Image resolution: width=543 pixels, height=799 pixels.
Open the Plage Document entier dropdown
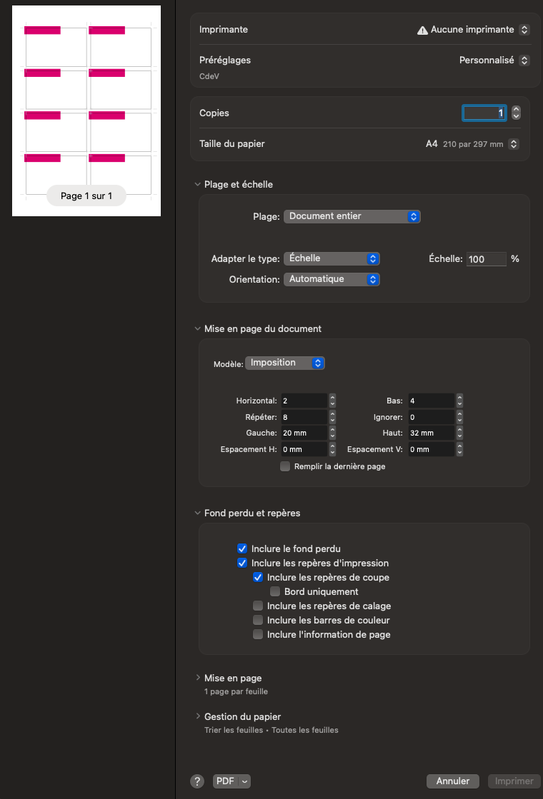[x=352, y=217]
